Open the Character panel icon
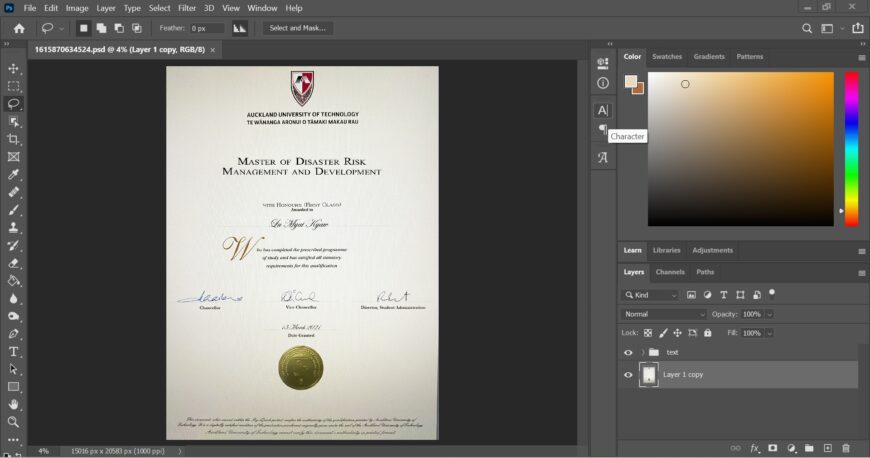The image size is (870, 458). 603,110
